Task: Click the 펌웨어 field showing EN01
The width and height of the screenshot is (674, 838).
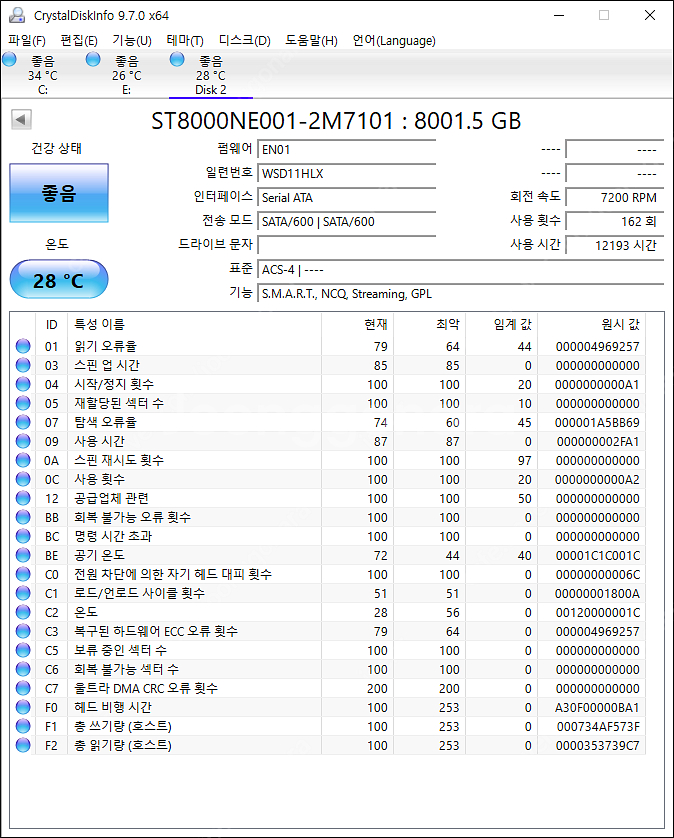Action: point(346,149)
